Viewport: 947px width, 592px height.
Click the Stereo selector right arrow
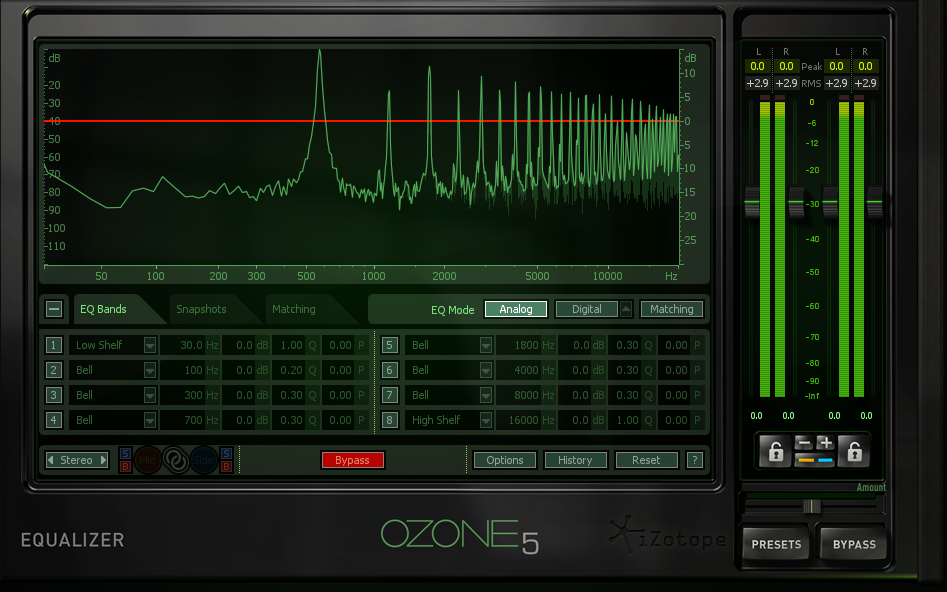(103, 460)
